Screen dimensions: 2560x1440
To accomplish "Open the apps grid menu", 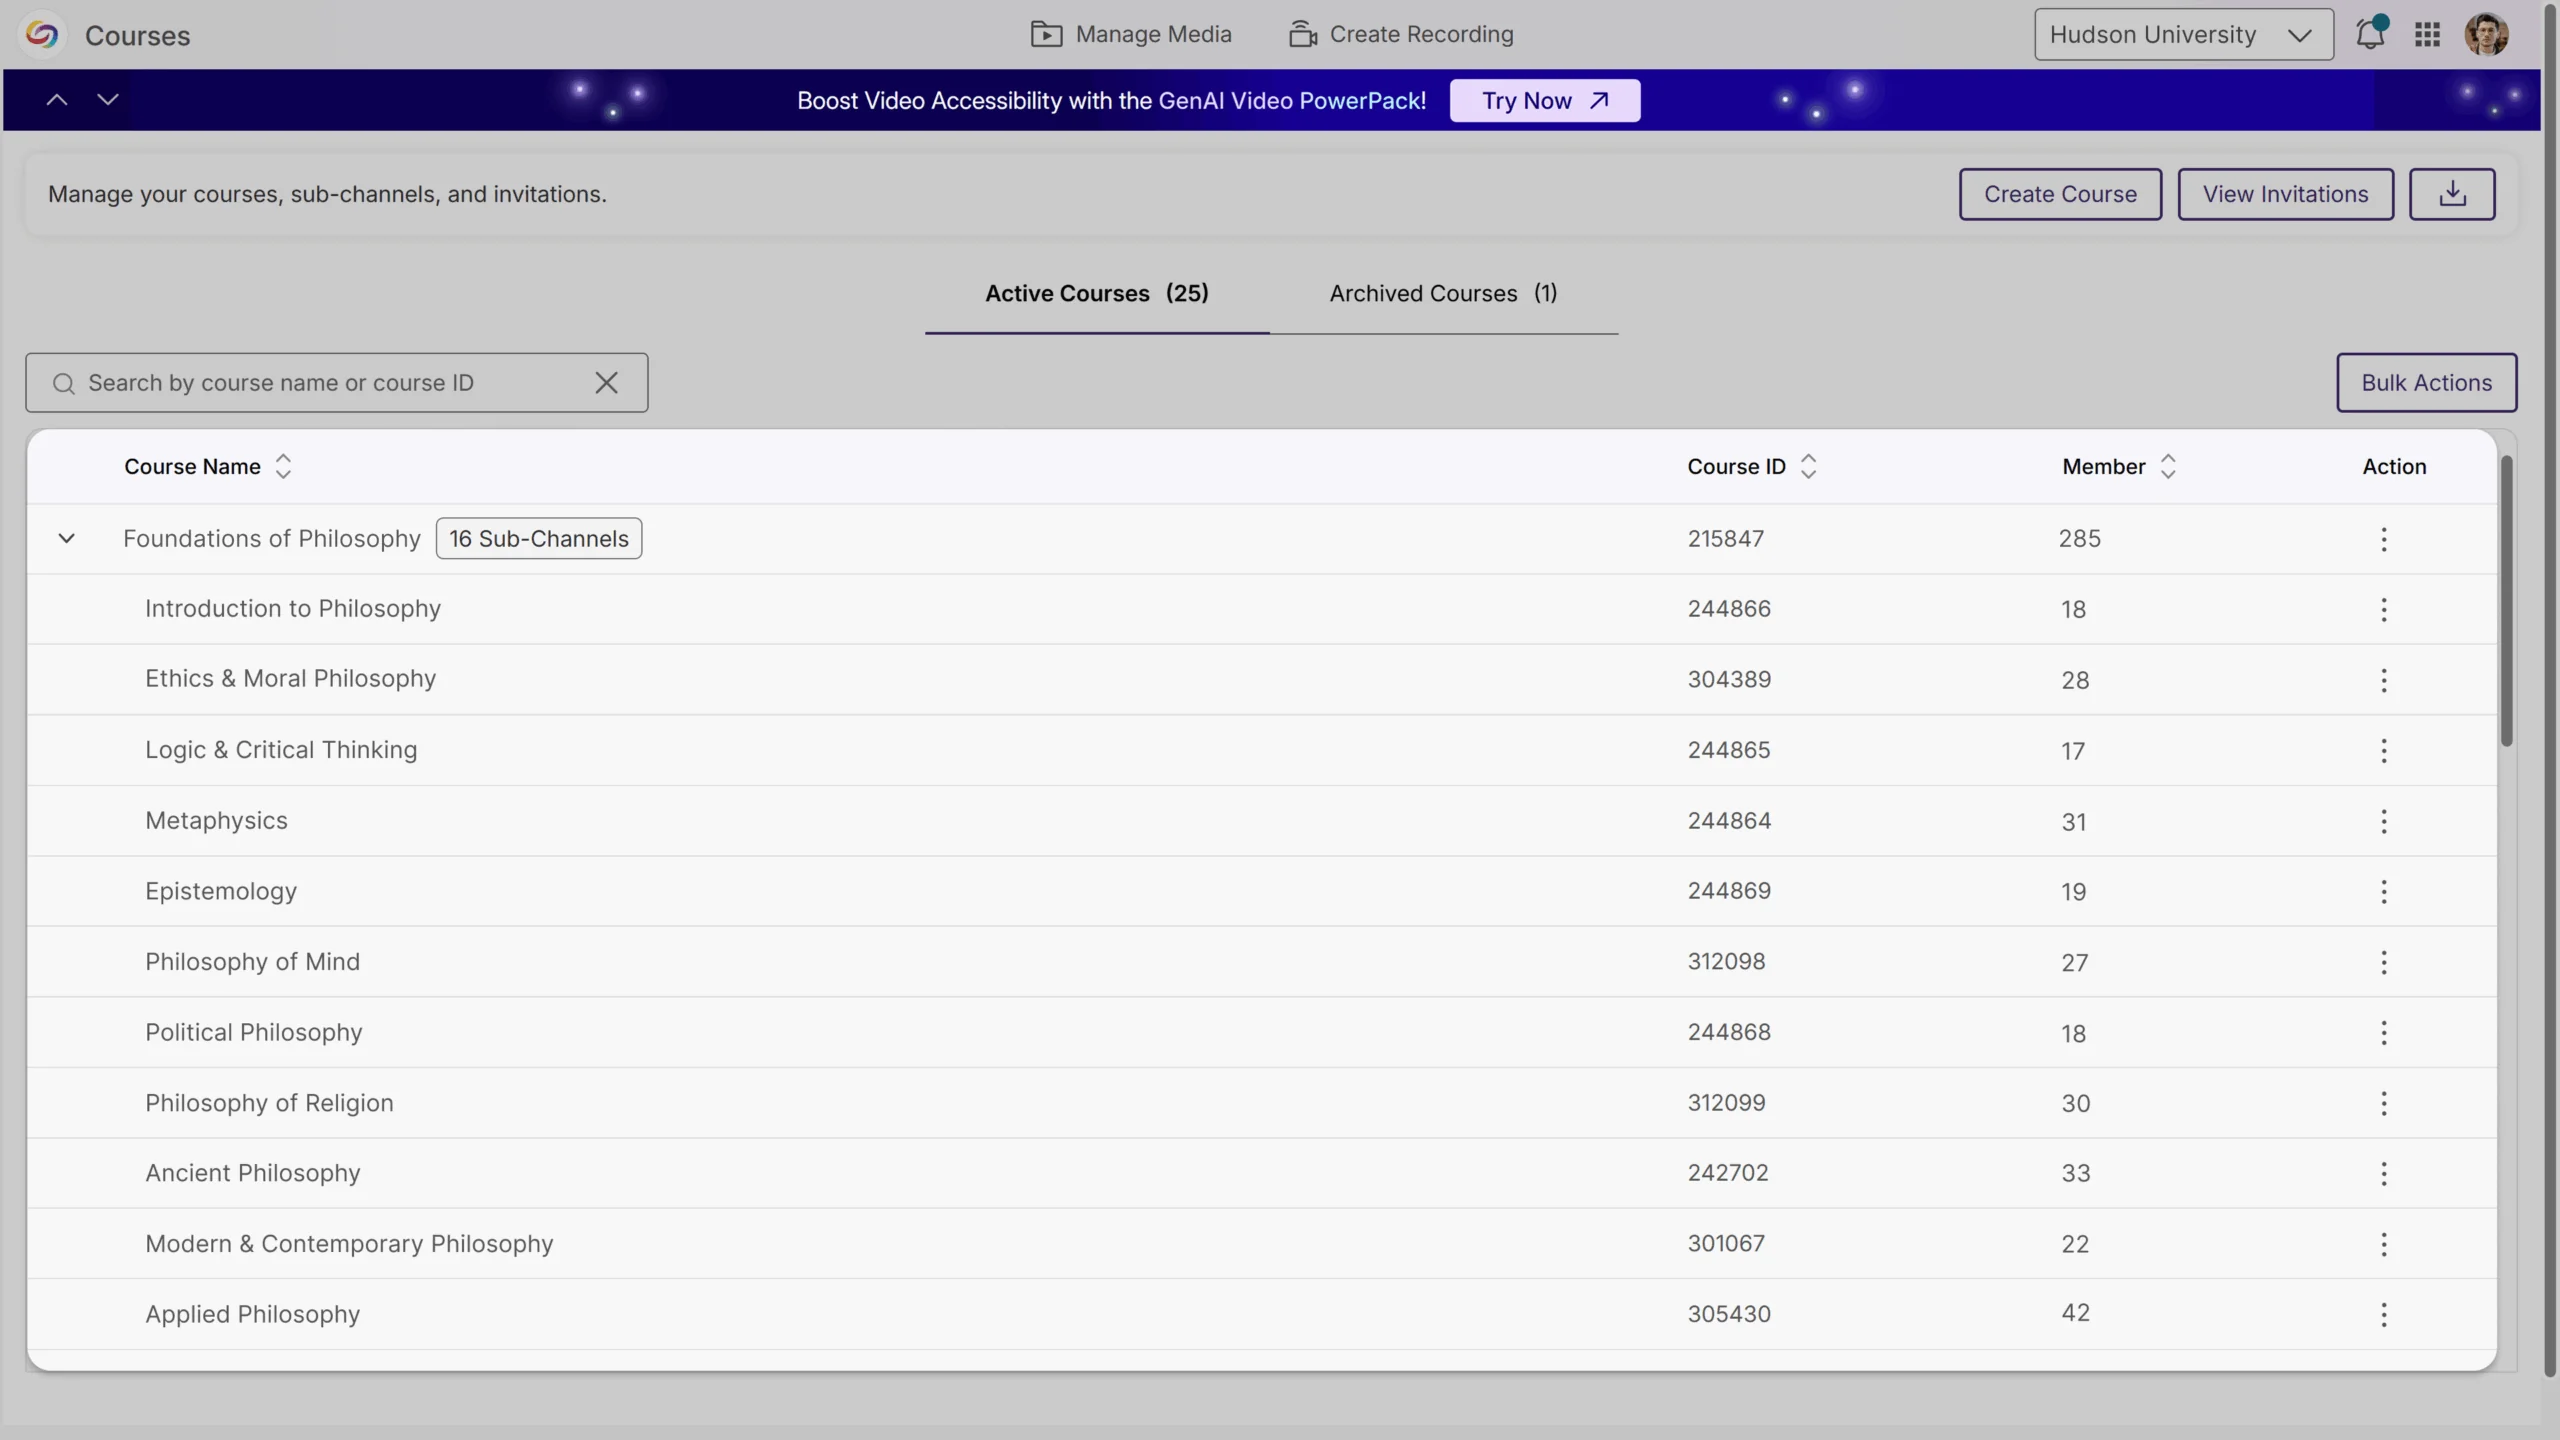I will pyautogui.click(x=2427, y=33).
